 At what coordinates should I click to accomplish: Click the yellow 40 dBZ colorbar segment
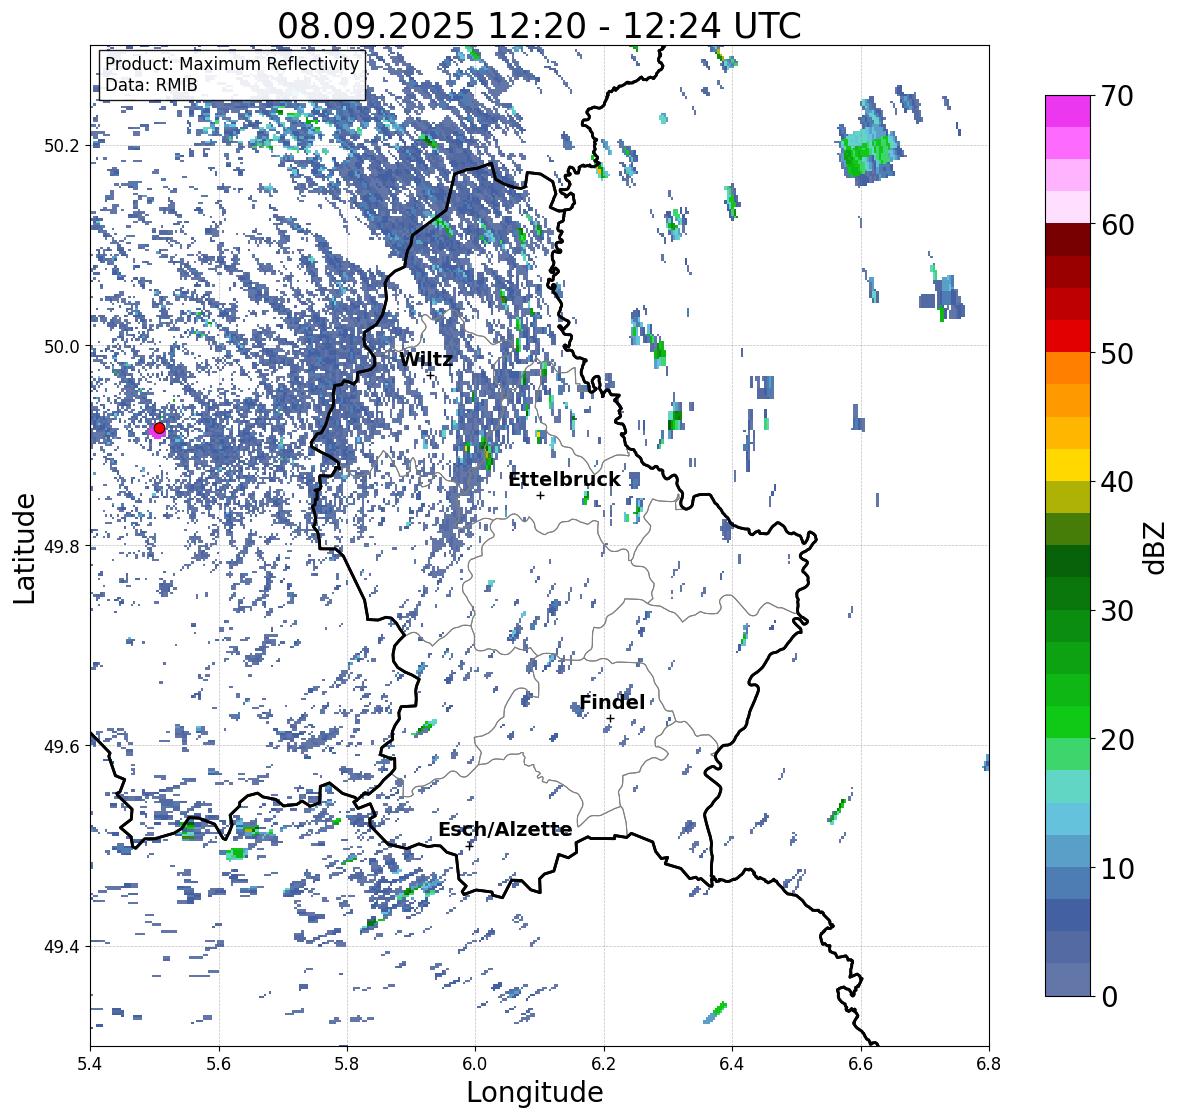point(1068,465)
